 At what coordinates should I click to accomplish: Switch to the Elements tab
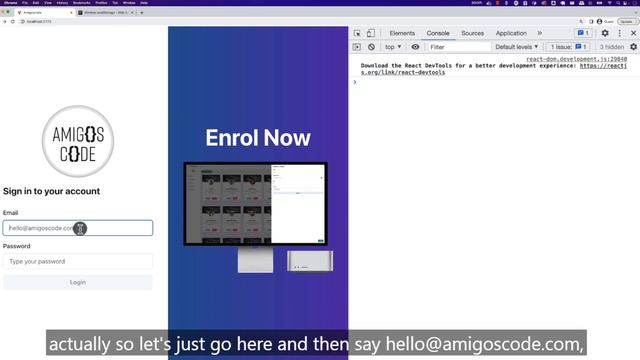pyautogui.click(x=402, y=33)
